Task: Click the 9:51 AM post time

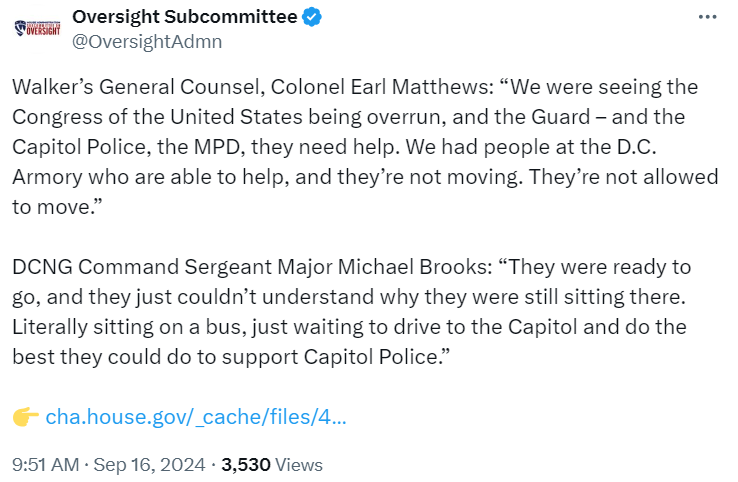Action: point(42,465)
